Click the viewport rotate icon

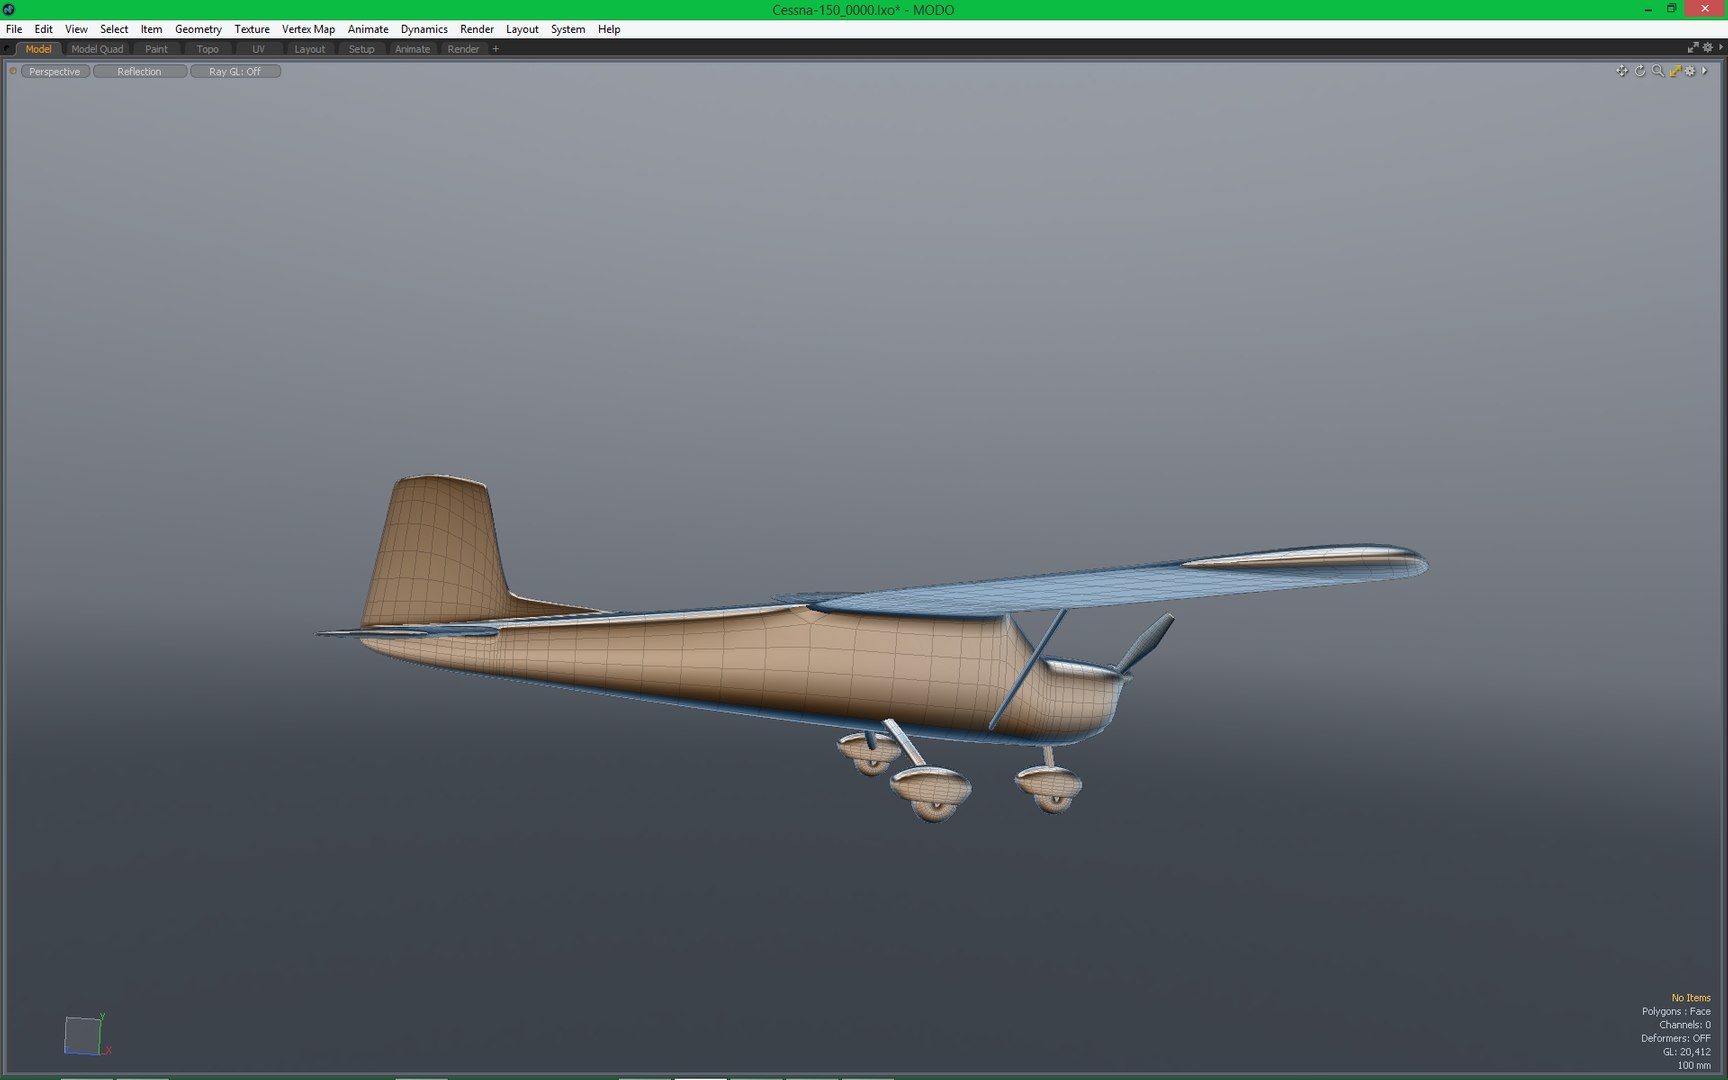pyautogui.click(x=1640, y=71)
